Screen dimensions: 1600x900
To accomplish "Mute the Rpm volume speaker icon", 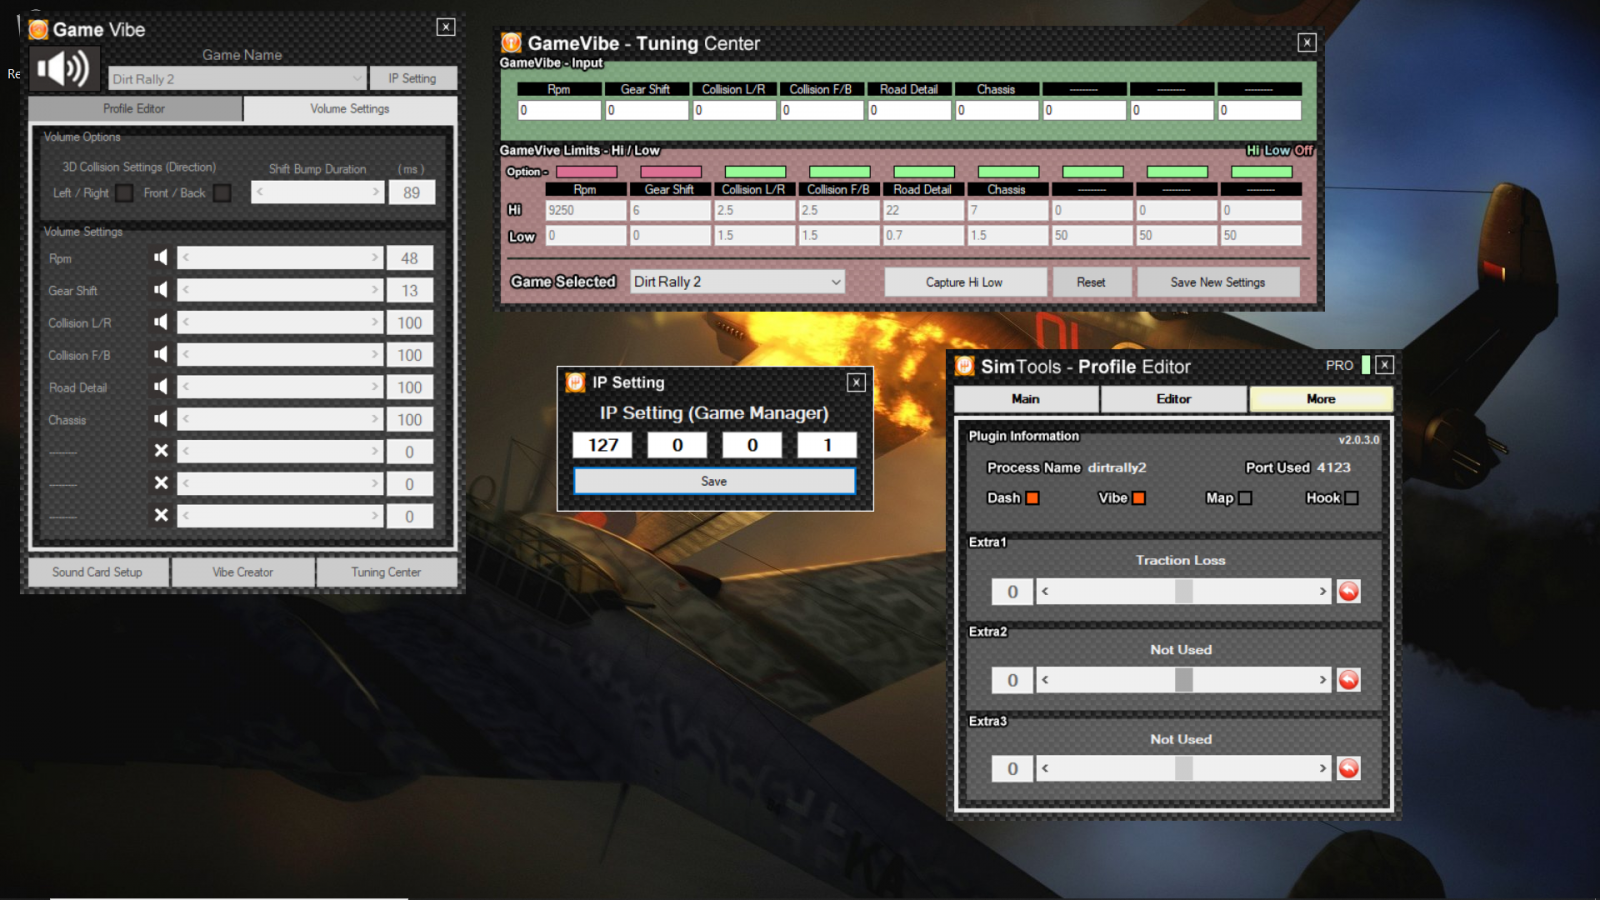I will (160, 258).
